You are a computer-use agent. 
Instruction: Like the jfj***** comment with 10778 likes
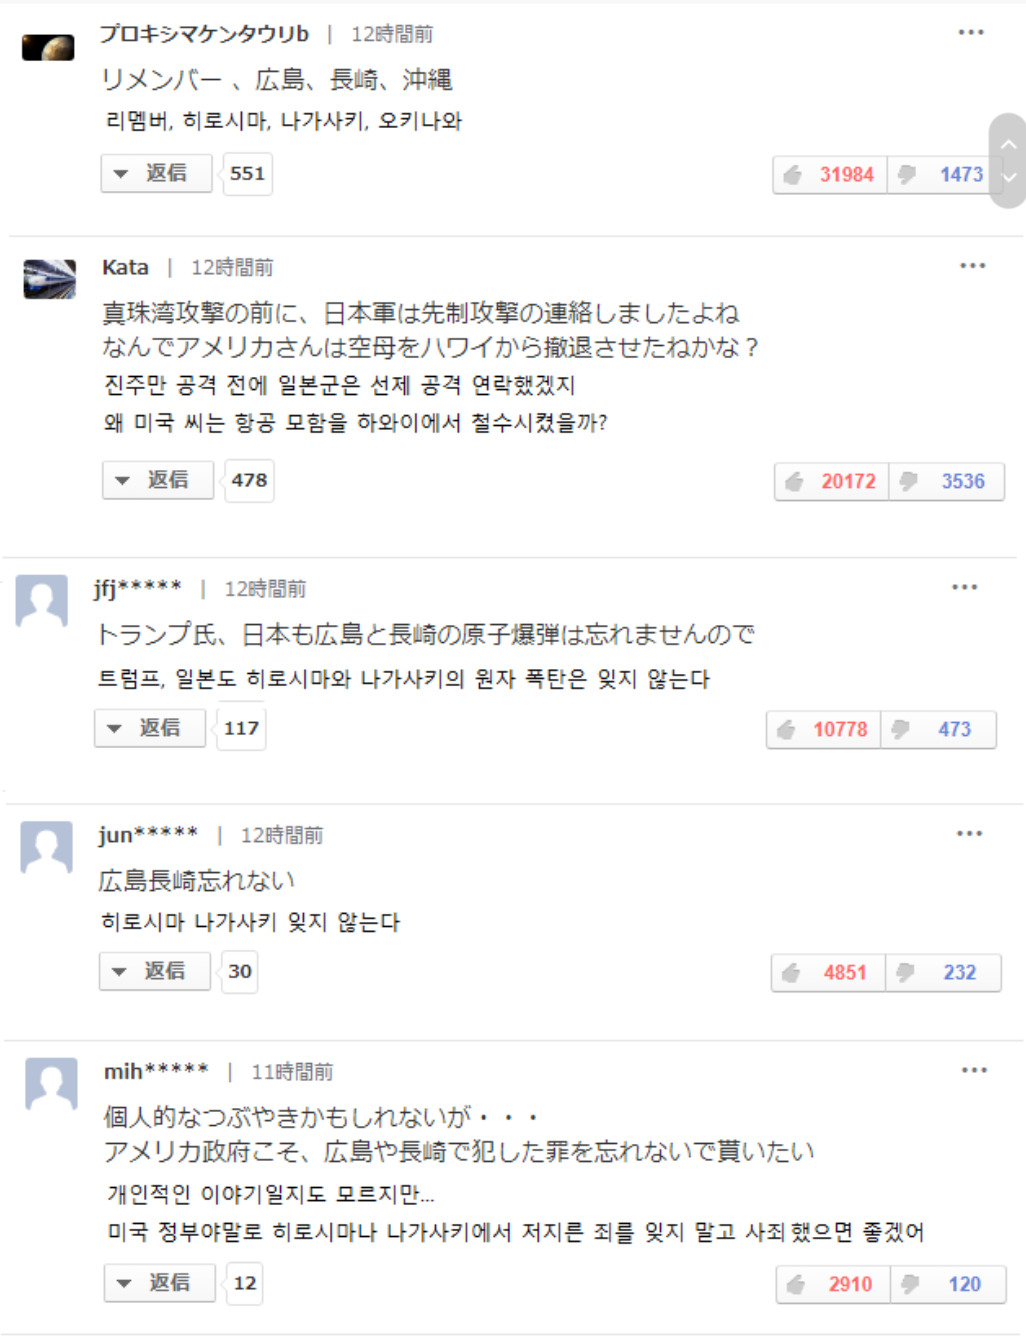coord(824,730)
